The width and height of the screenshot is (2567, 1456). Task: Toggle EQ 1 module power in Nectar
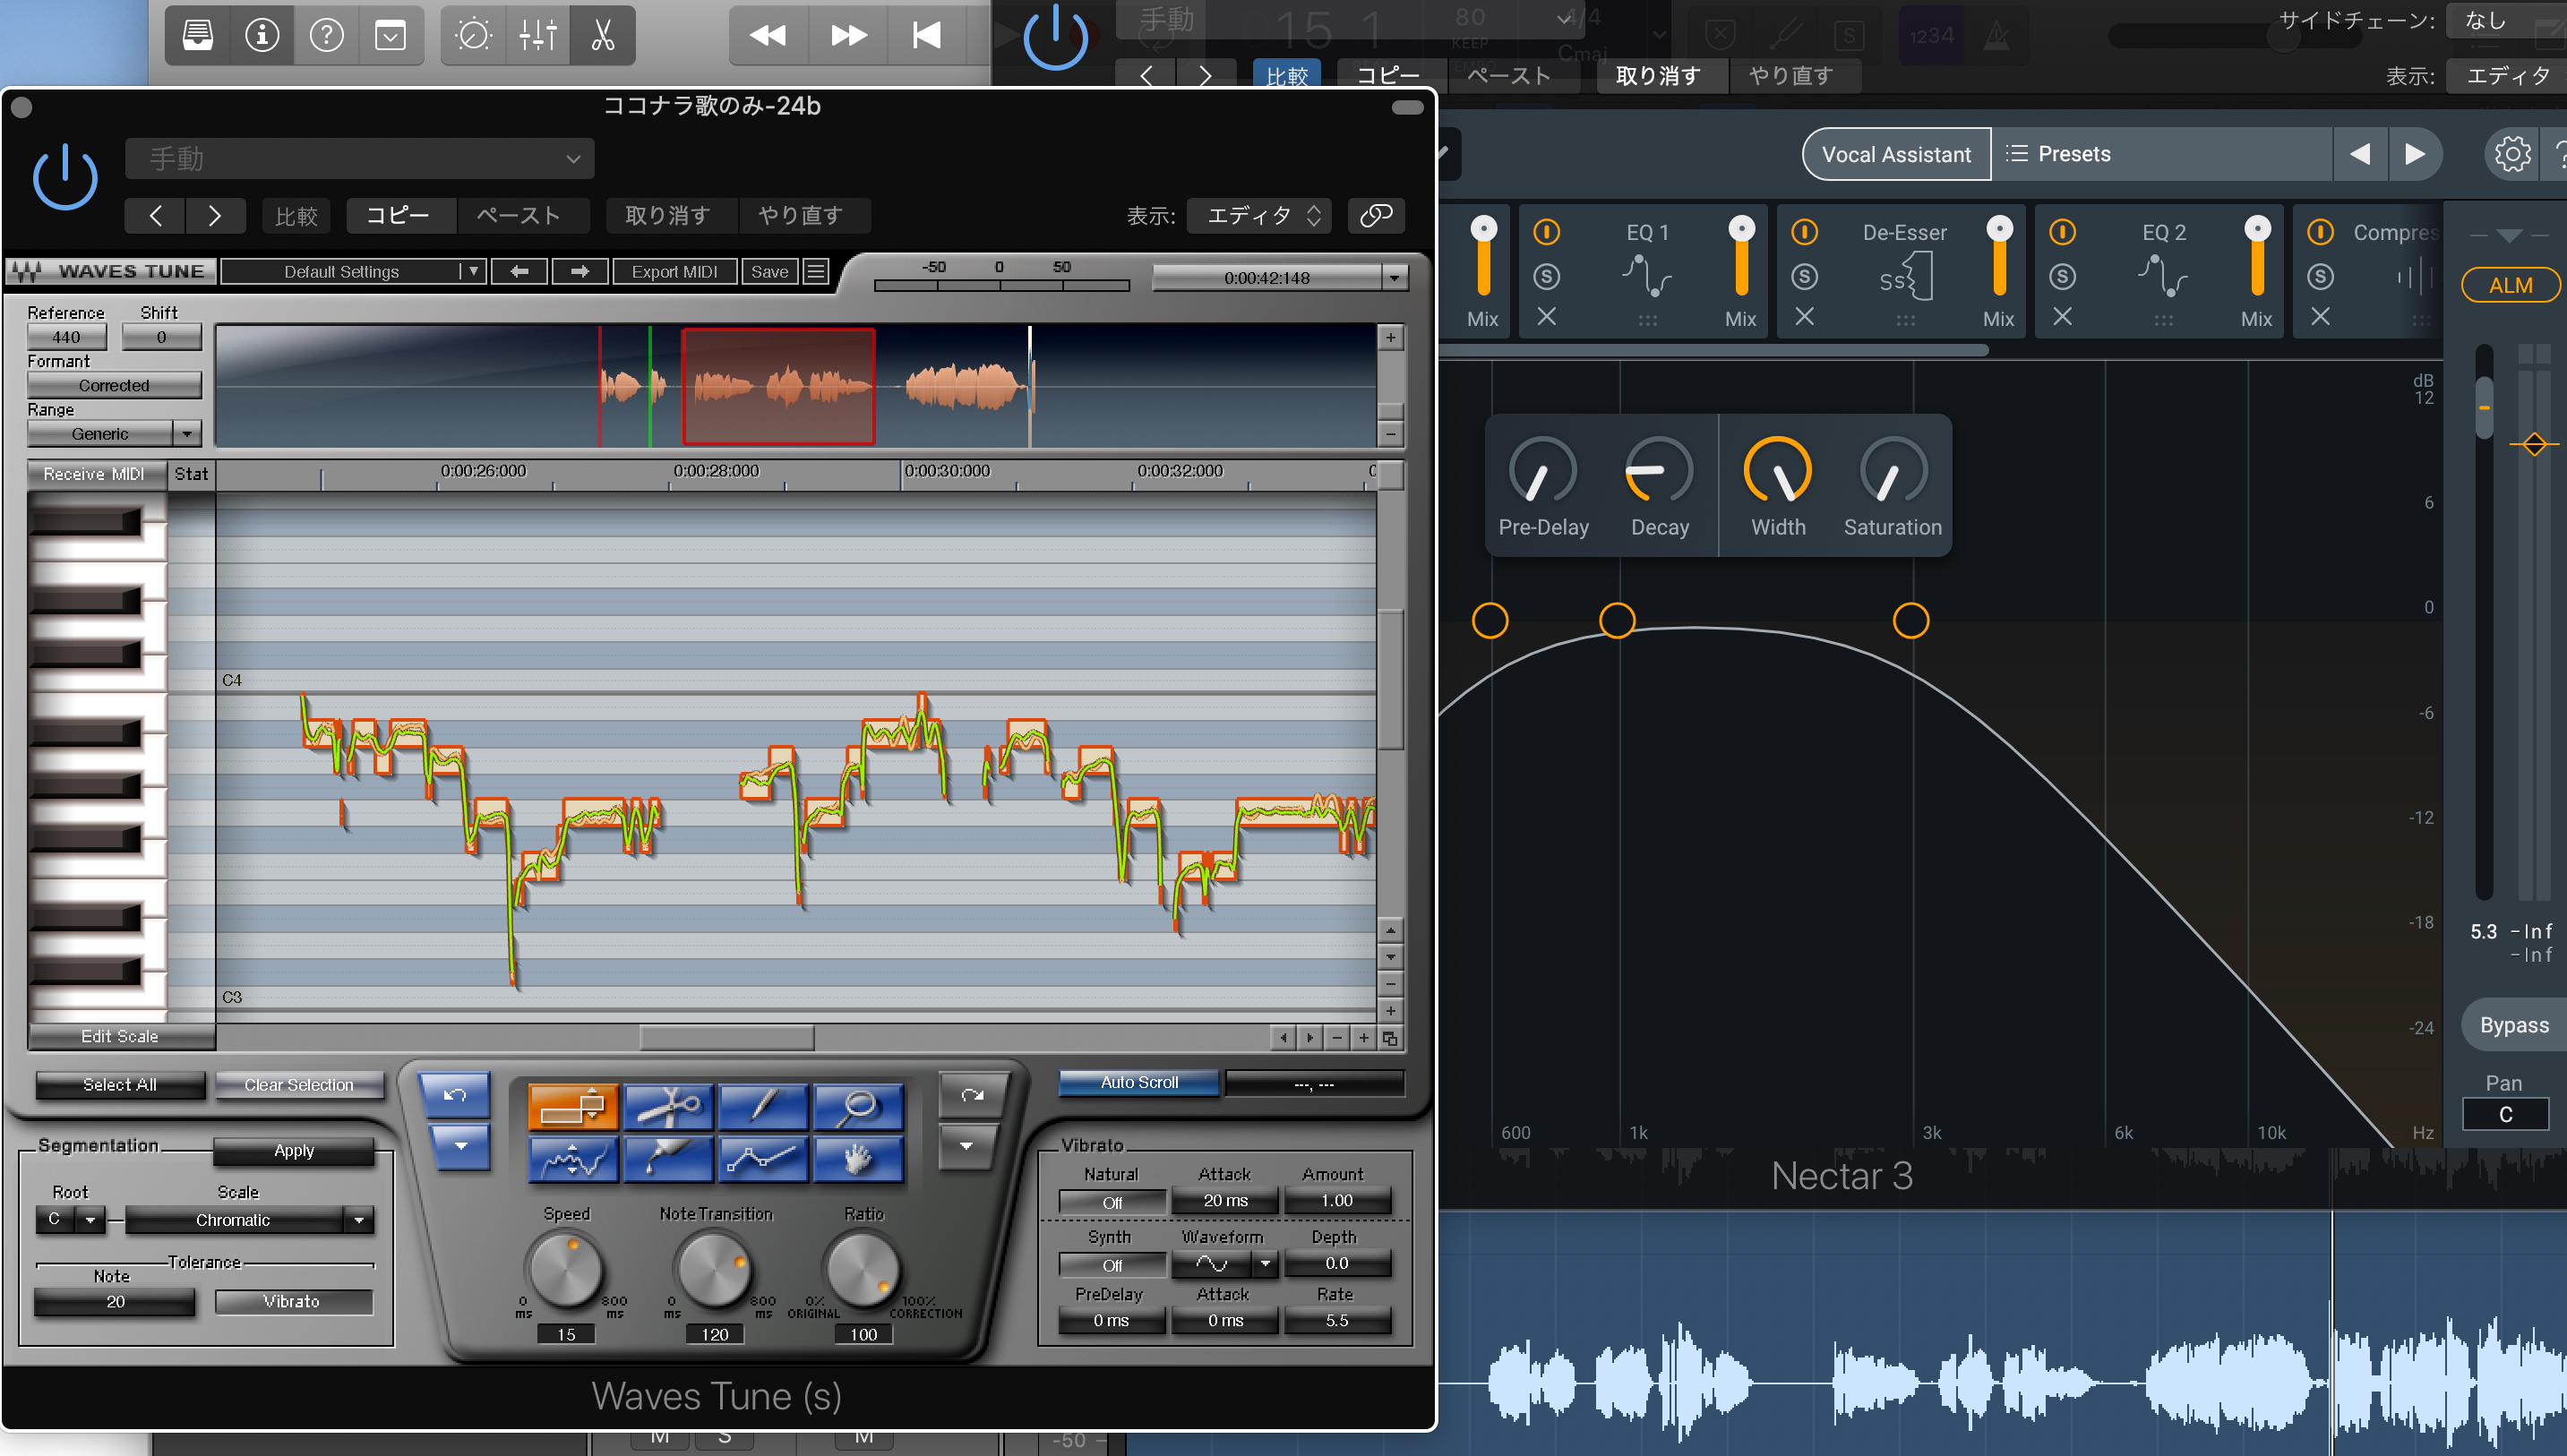1546,232
